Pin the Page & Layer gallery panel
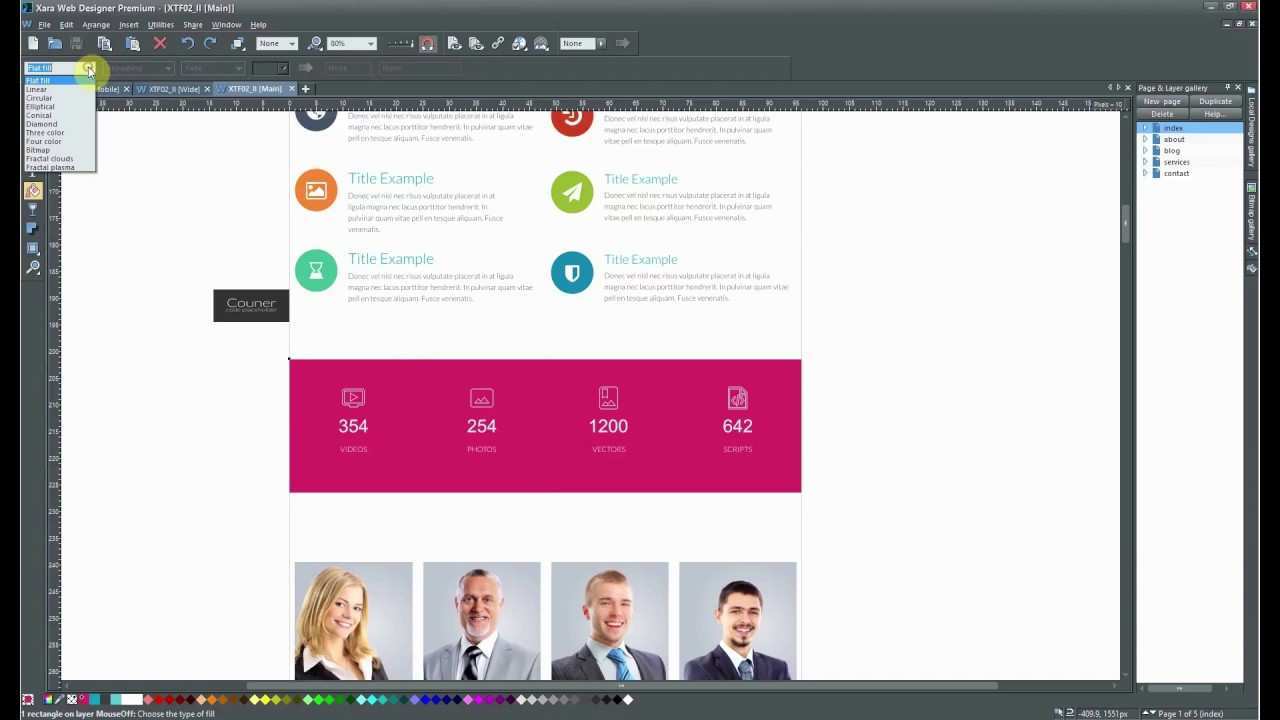 [x=1227, y=88]
